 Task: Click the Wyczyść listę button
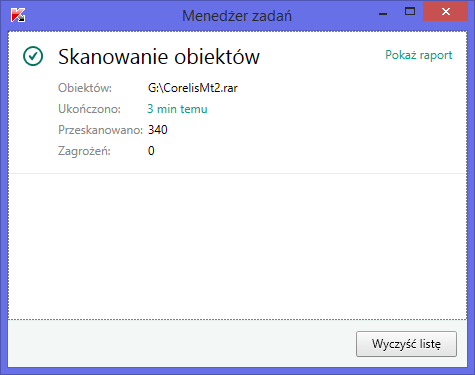[x=406, y=344]
